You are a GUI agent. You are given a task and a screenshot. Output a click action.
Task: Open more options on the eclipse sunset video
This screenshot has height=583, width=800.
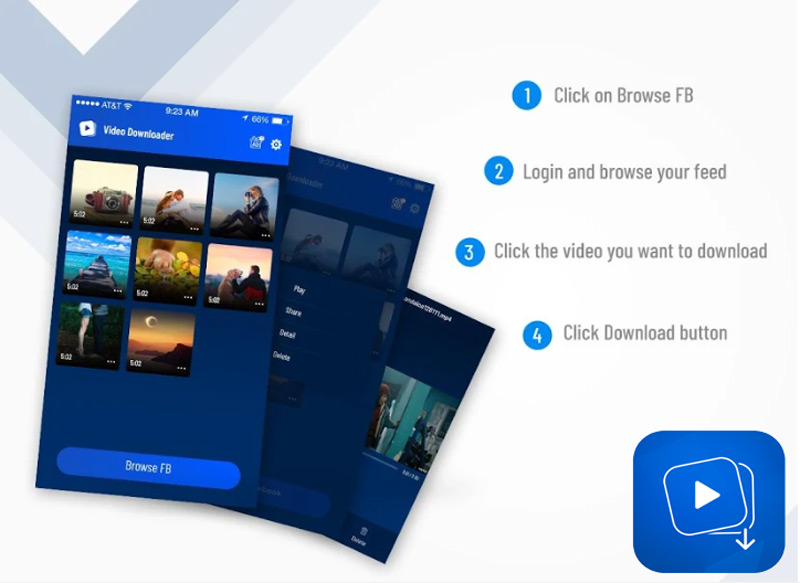click(182, 368)
